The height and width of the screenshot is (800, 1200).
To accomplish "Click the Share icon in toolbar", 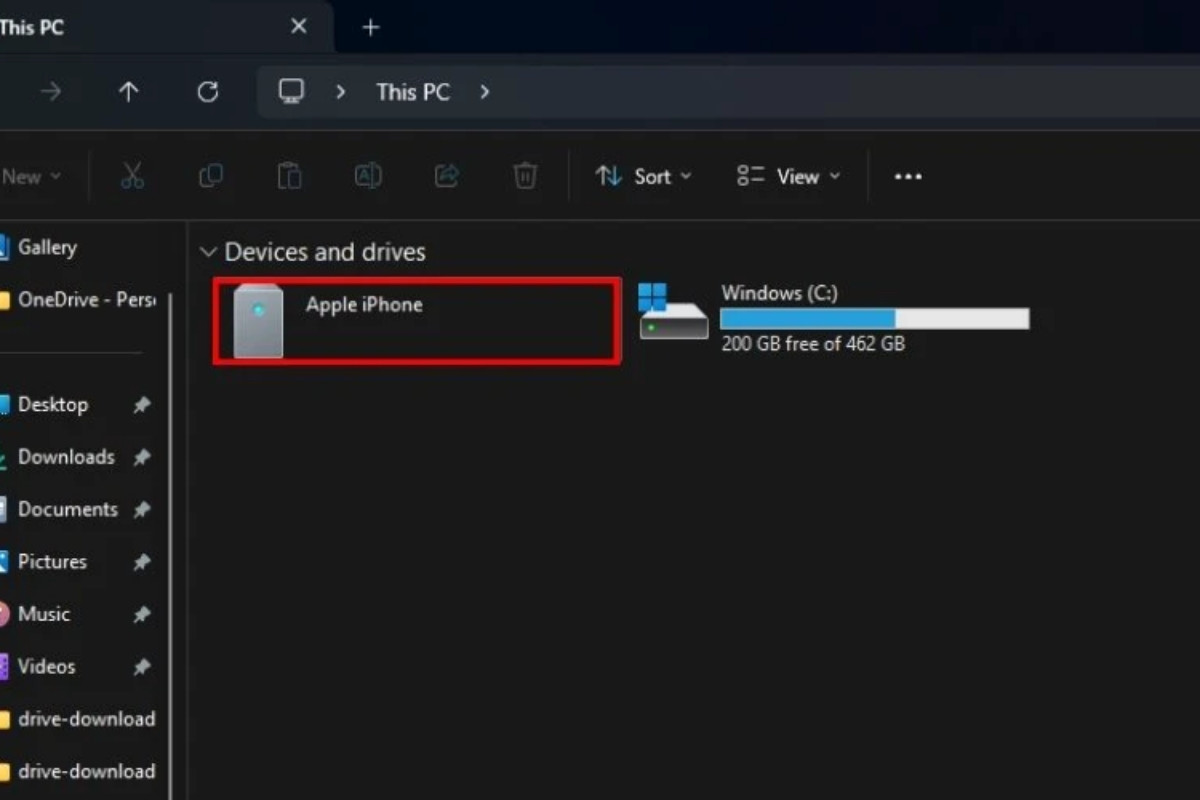I will pyautogui.click(x=446, y=177).
